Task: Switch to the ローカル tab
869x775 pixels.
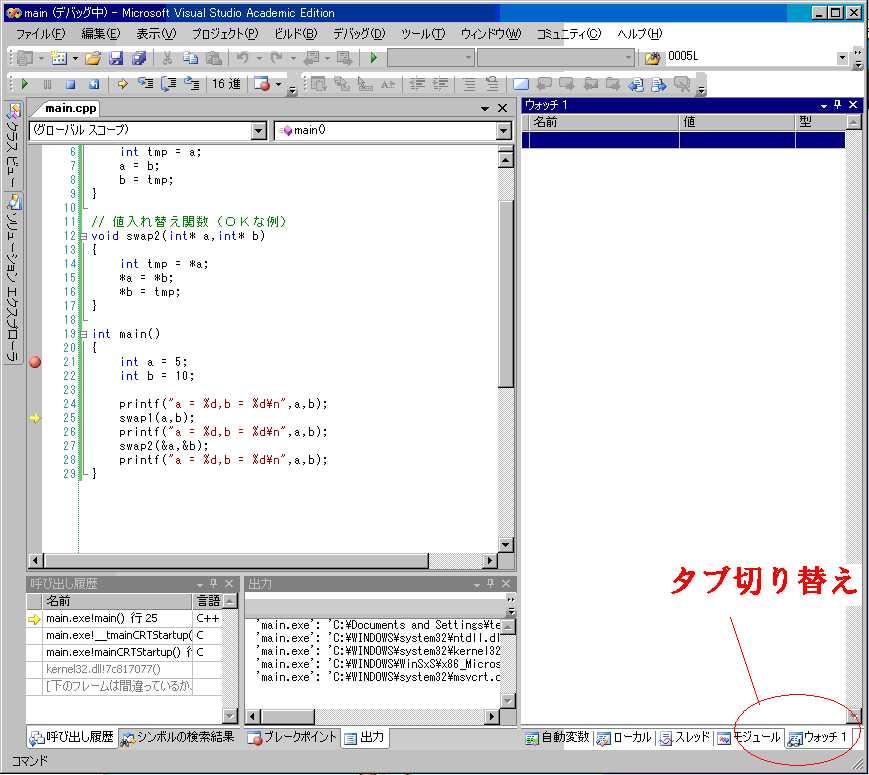Action: 624,738
